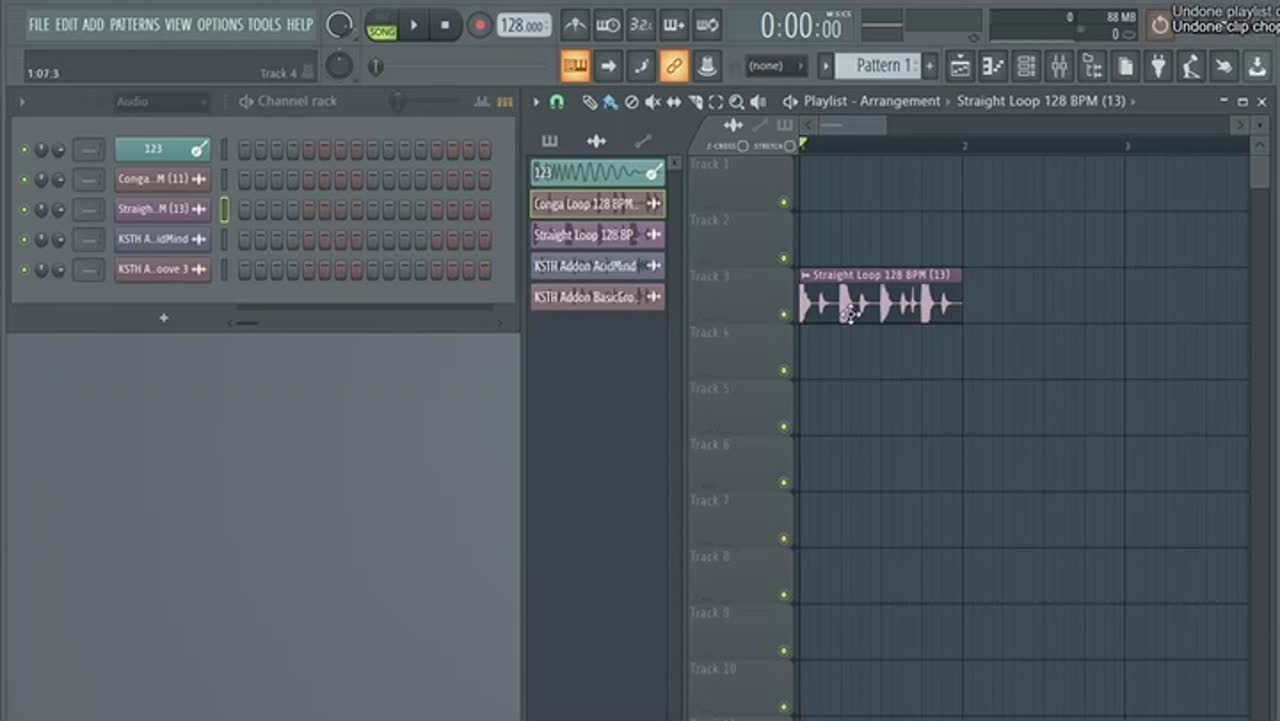Viewport: 1280px width, 721px height.
Task: Add a new channel with plus button
Action: coord(164,318)
